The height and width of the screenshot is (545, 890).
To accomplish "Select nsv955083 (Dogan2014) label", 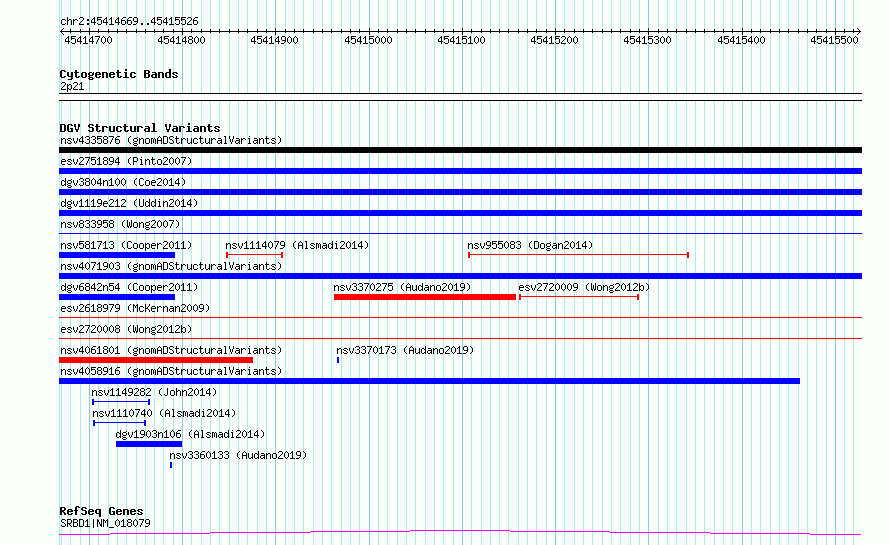I will click(x=530, y=245).
